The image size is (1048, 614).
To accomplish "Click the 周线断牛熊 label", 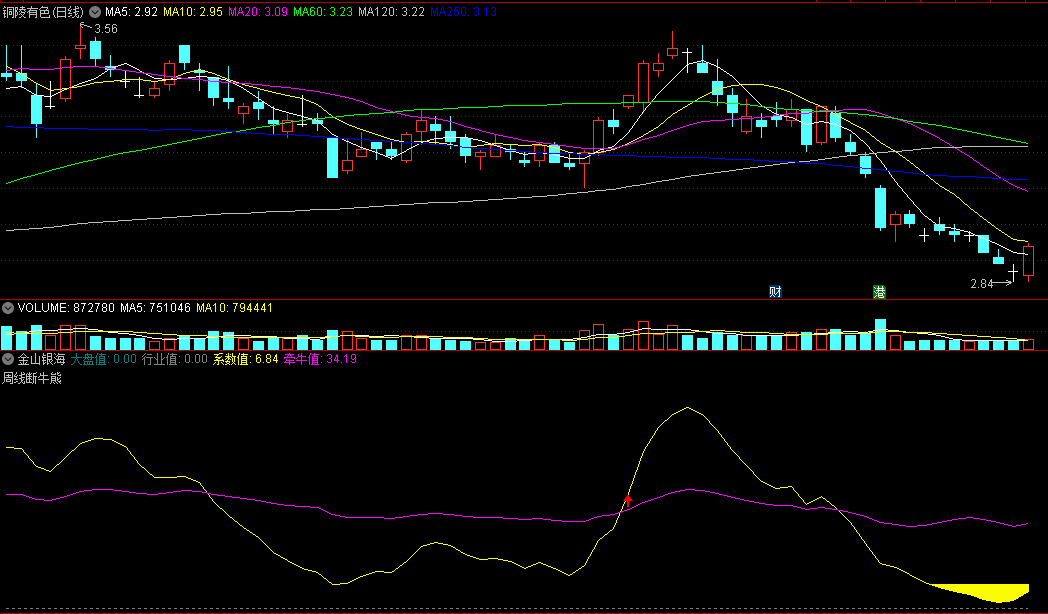I will (32, 378).
